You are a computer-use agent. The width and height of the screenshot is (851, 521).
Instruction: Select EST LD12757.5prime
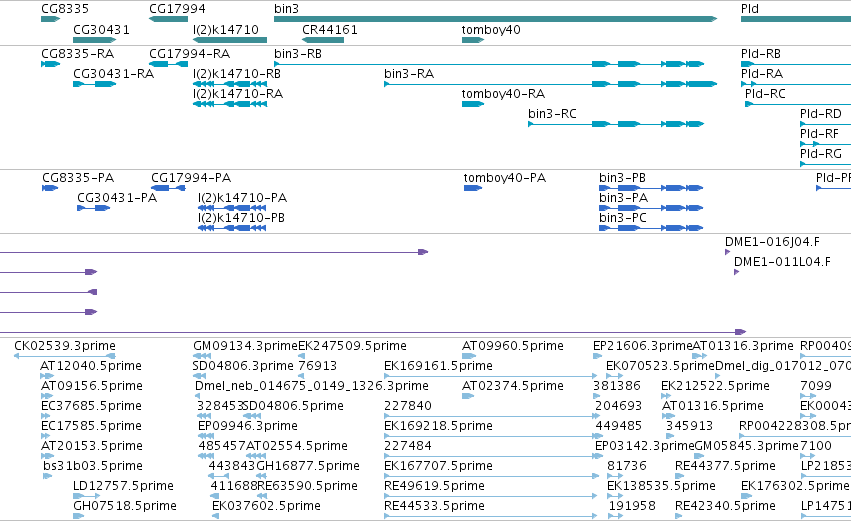(x=123, y=486)
